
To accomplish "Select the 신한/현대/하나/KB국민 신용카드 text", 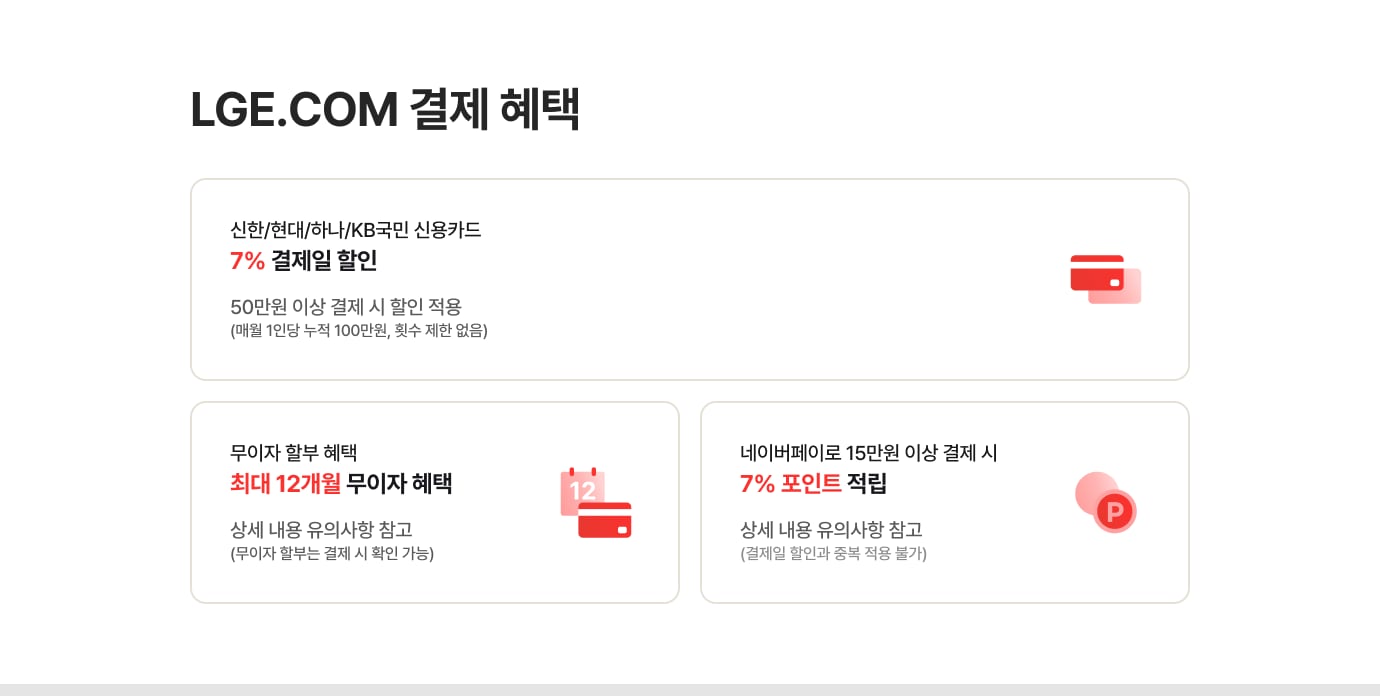I will tap(355, 230).
